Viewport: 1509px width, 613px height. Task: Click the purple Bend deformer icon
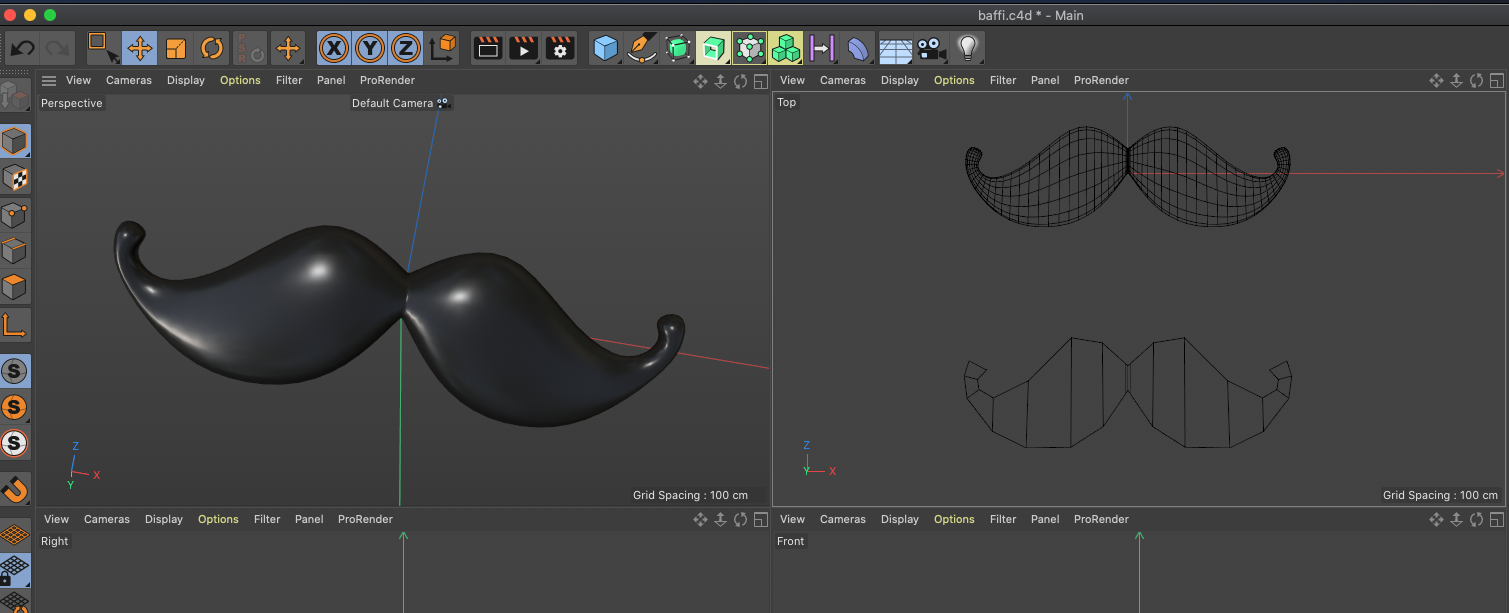coord(858,48)
